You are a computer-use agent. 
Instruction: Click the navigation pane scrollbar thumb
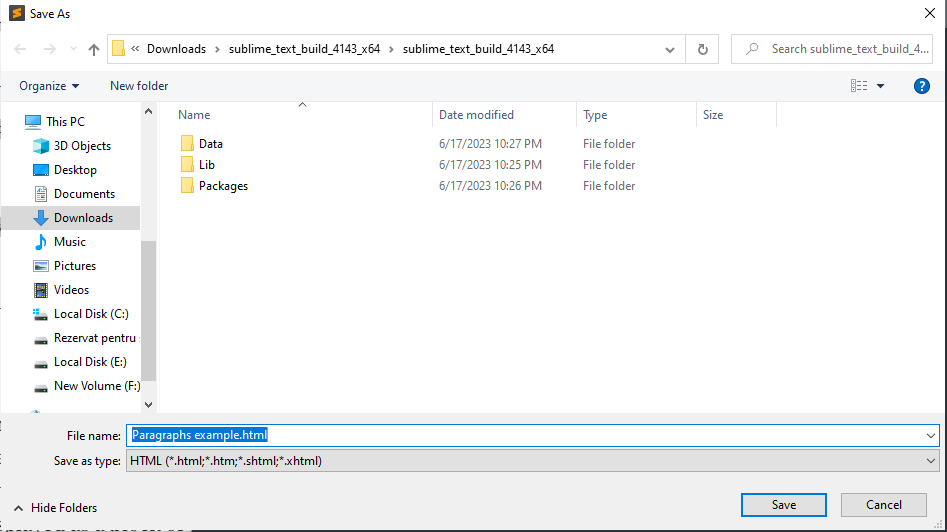(x=149, y=310)
